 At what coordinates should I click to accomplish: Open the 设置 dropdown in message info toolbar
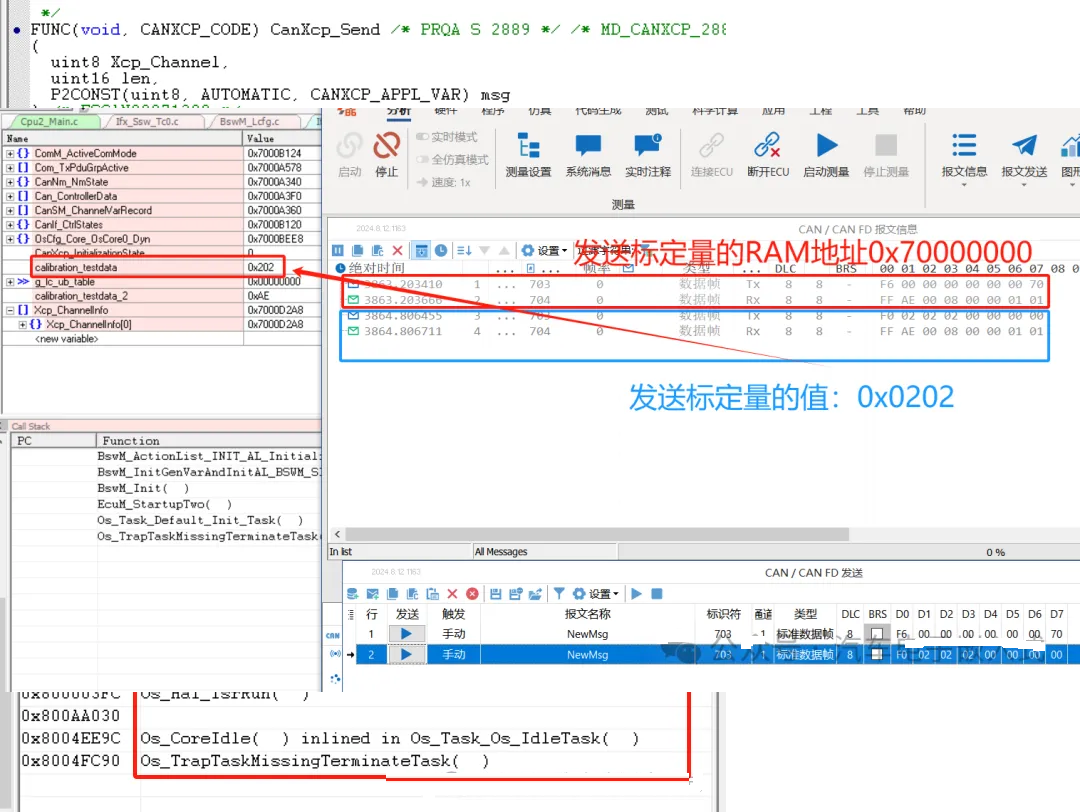tap(544, 250)
